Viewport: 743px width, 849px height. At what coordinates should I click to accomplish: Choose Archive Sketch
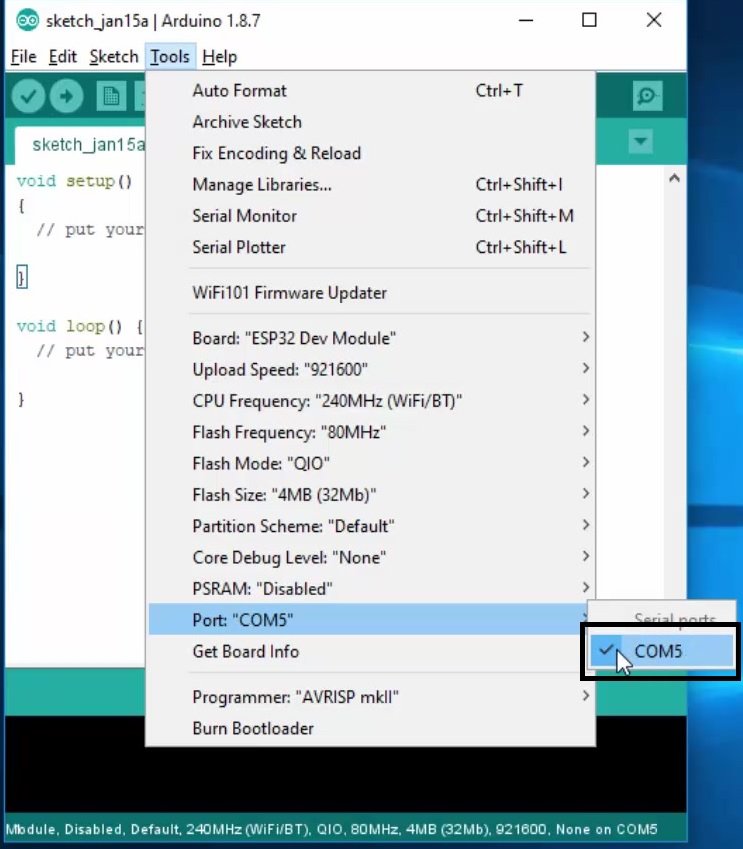[x=372, y=122]
